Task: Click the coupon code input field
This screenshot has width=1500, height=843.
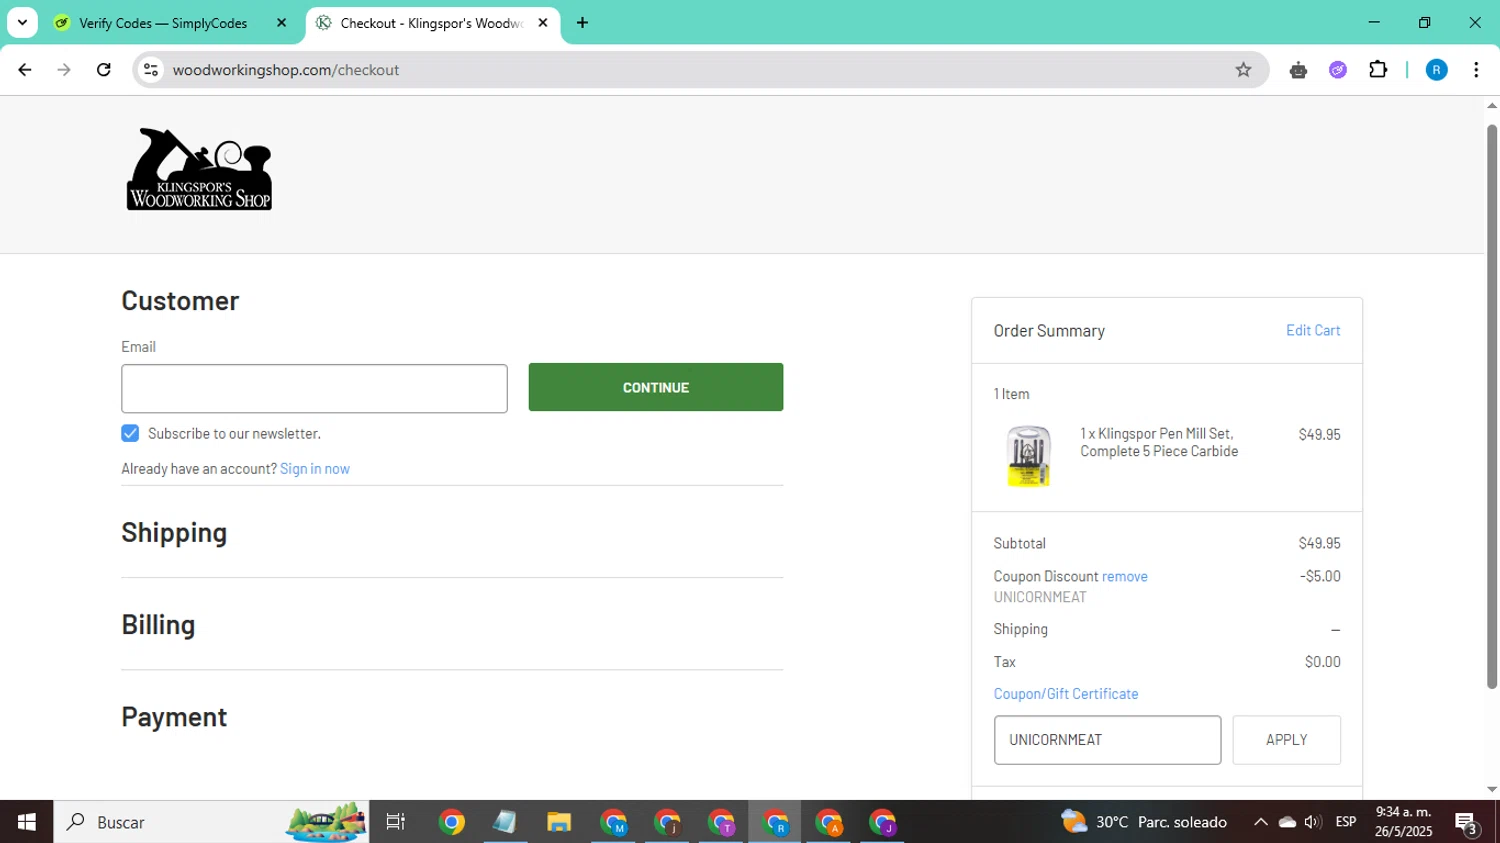Action: coord(1107,740)
